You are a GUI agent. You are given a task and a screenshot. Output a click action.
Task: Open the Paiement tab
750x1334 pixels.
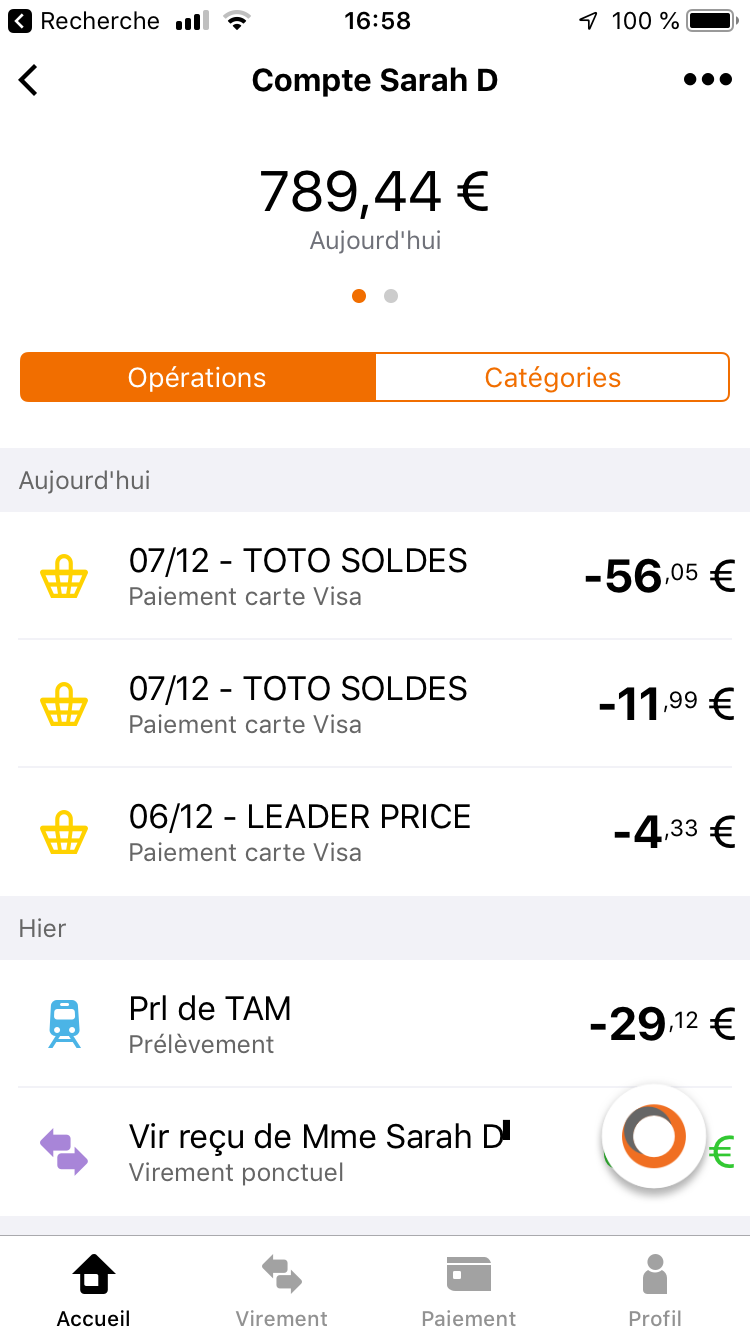coord(469,1290)
